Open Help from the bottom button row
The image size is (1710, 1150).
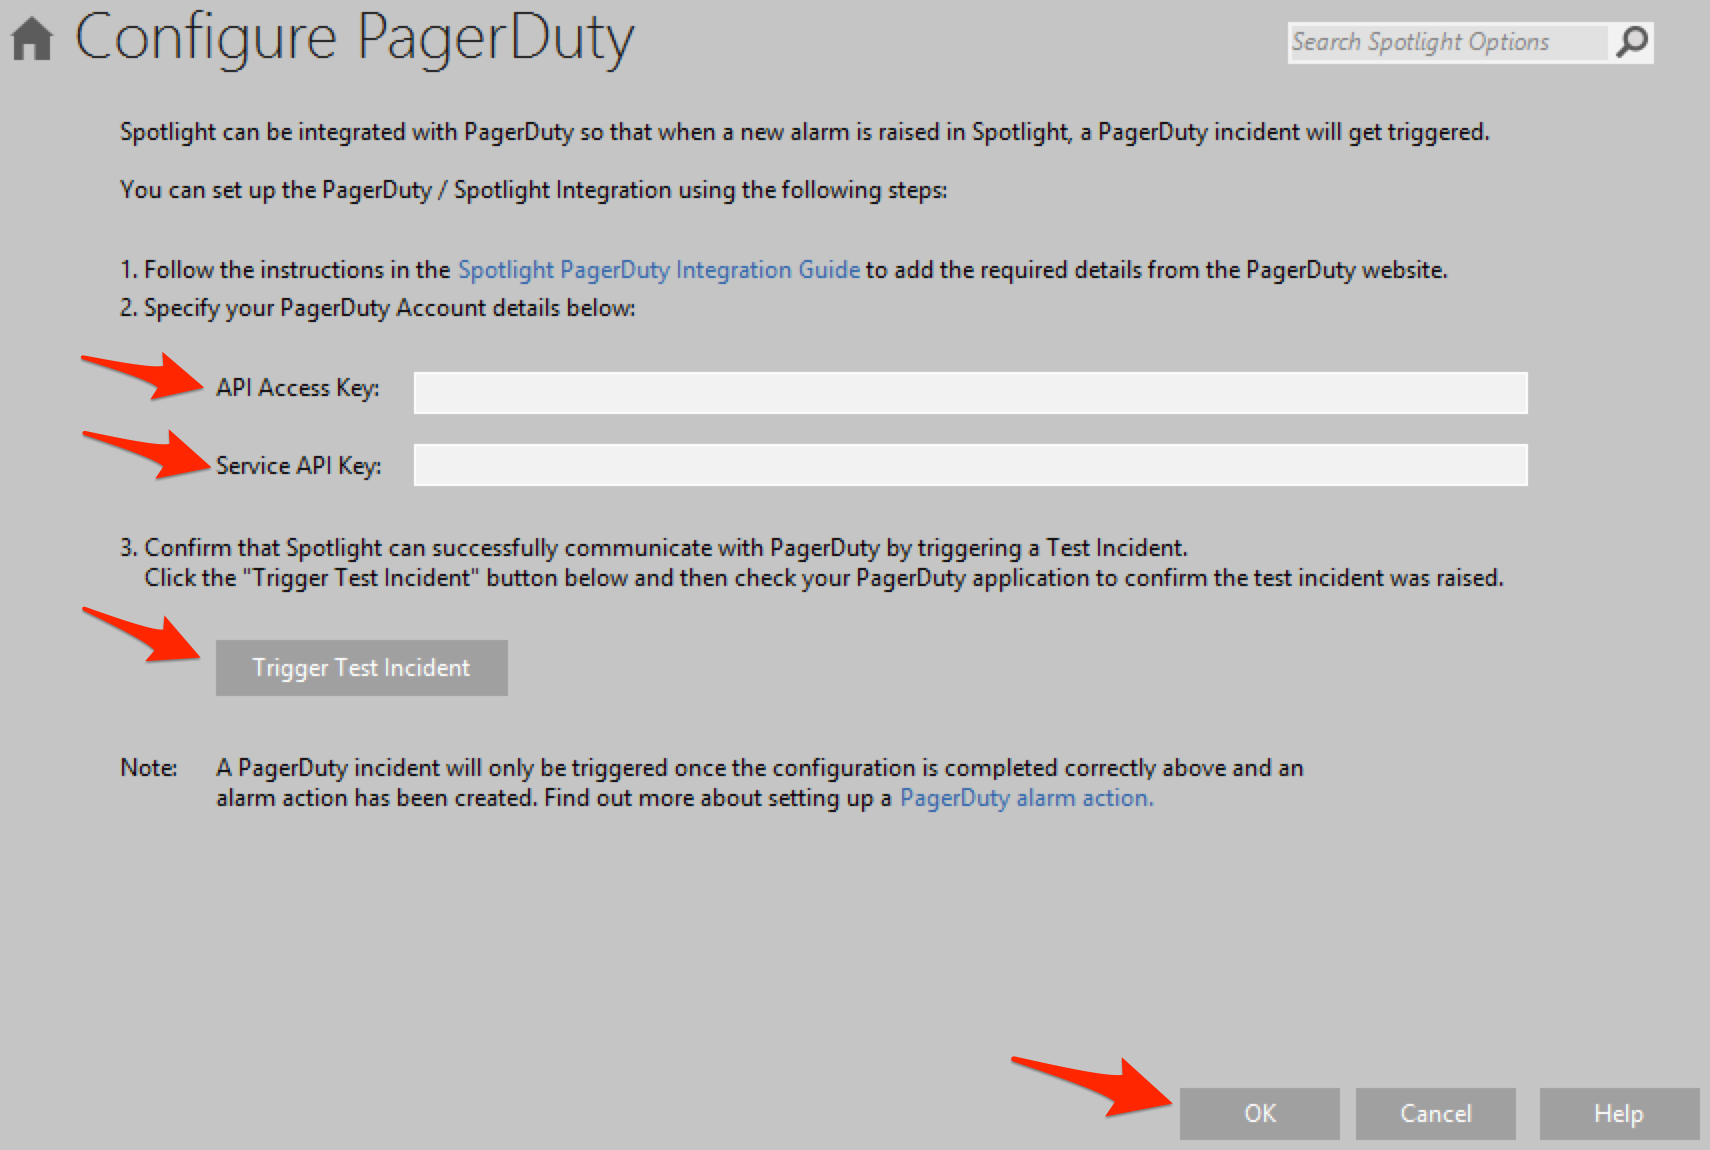pyautogui.click(x=1617, y=1113)
